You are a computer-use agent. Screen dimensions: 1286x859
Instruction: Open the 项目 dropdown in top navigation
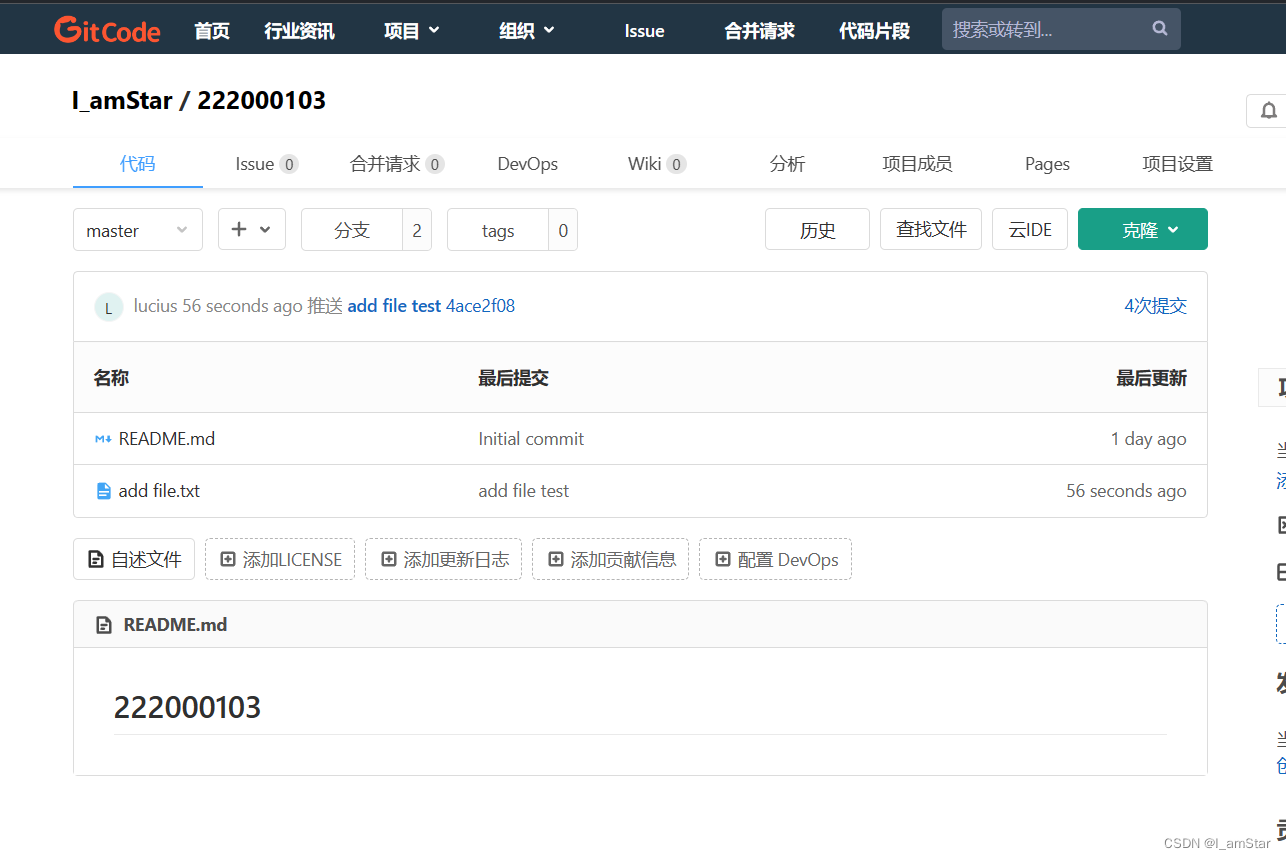click(x=412, y=31)
